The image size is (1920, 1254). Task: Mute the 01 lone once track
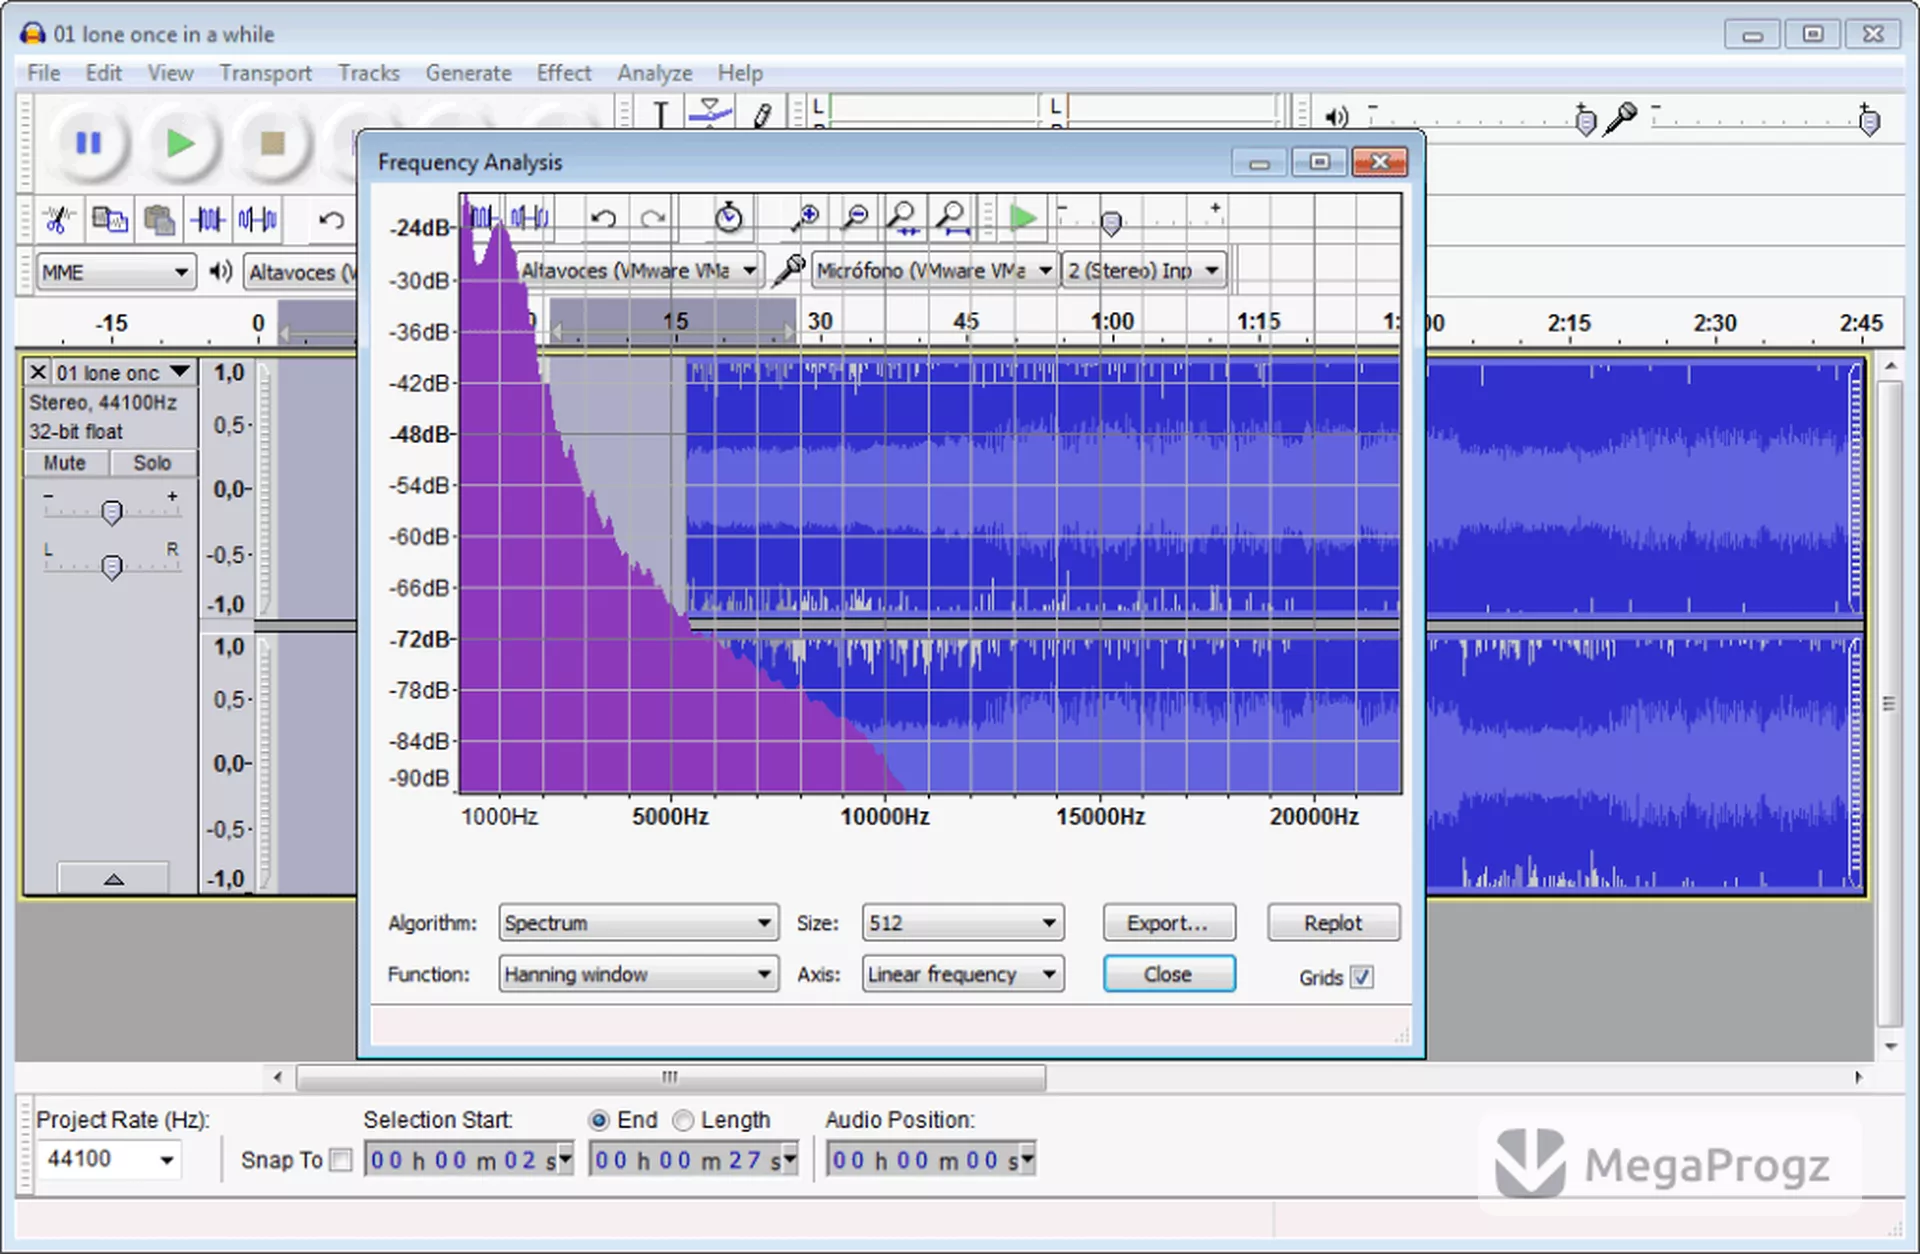[x=65, y=463]
